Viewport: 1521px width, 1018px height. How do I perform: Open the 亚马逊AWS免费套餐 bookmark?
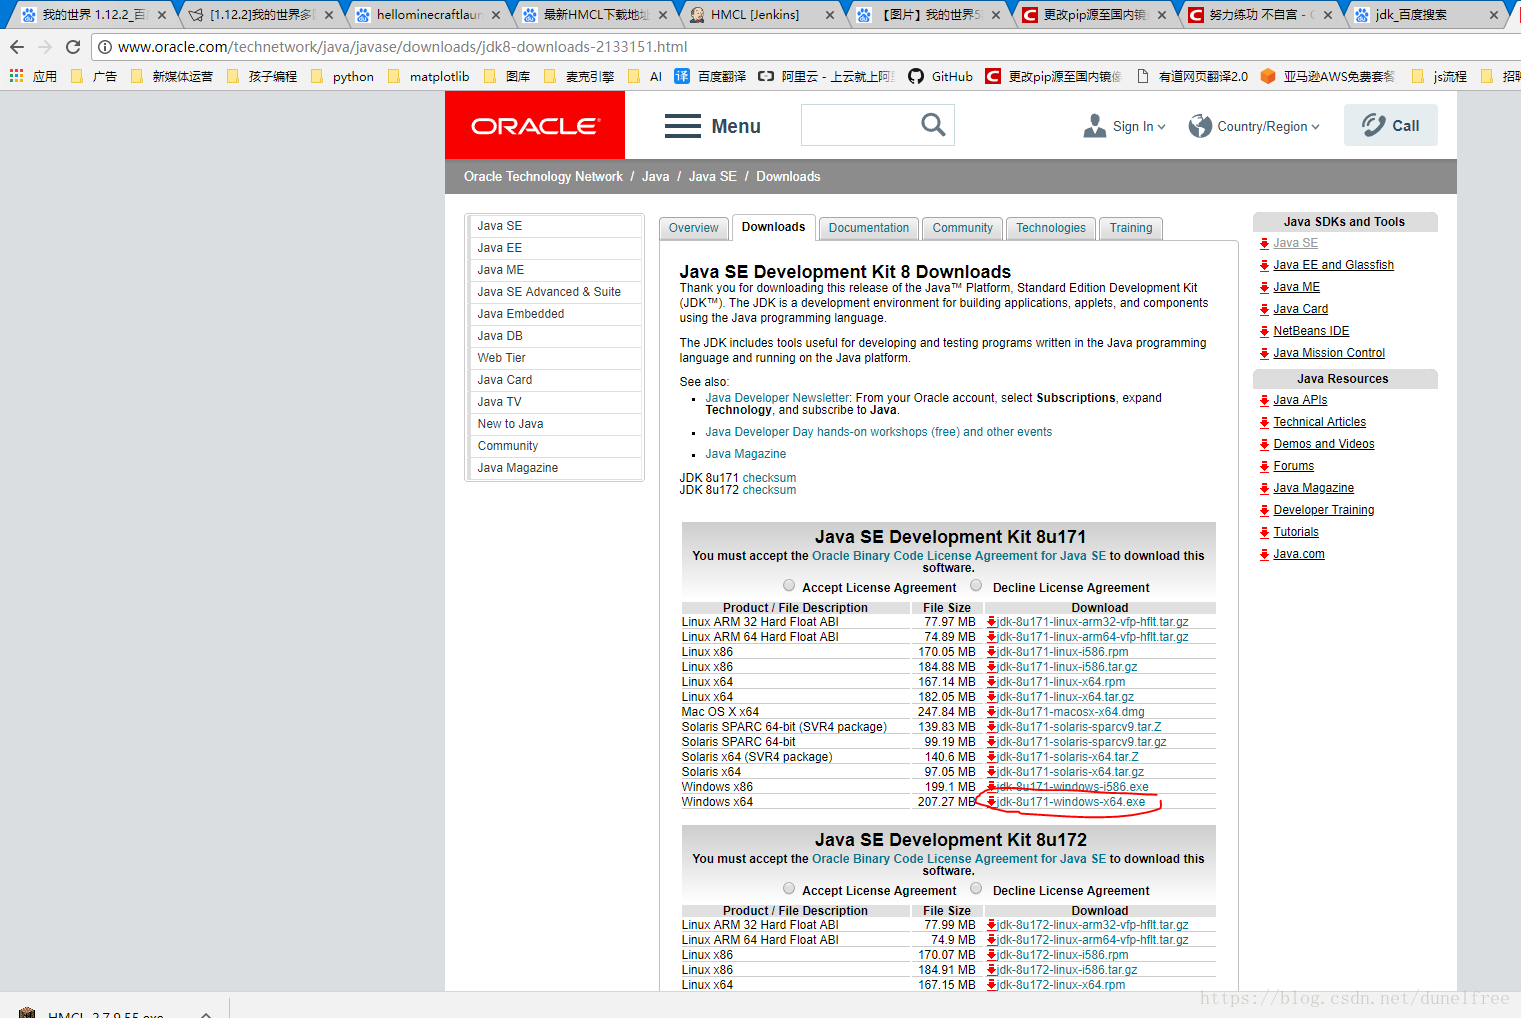coord(1327,76)
